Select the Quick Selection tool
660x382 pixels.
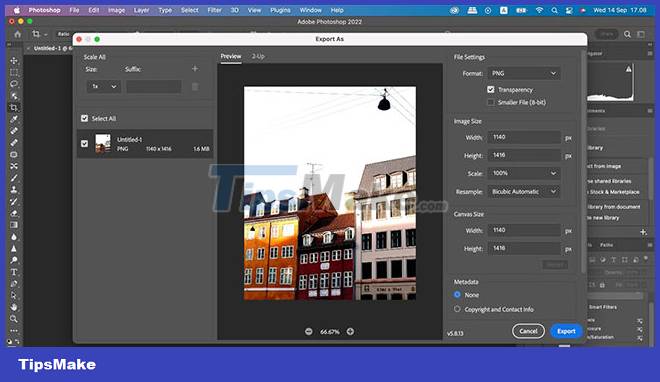click(x=14, y=96)
